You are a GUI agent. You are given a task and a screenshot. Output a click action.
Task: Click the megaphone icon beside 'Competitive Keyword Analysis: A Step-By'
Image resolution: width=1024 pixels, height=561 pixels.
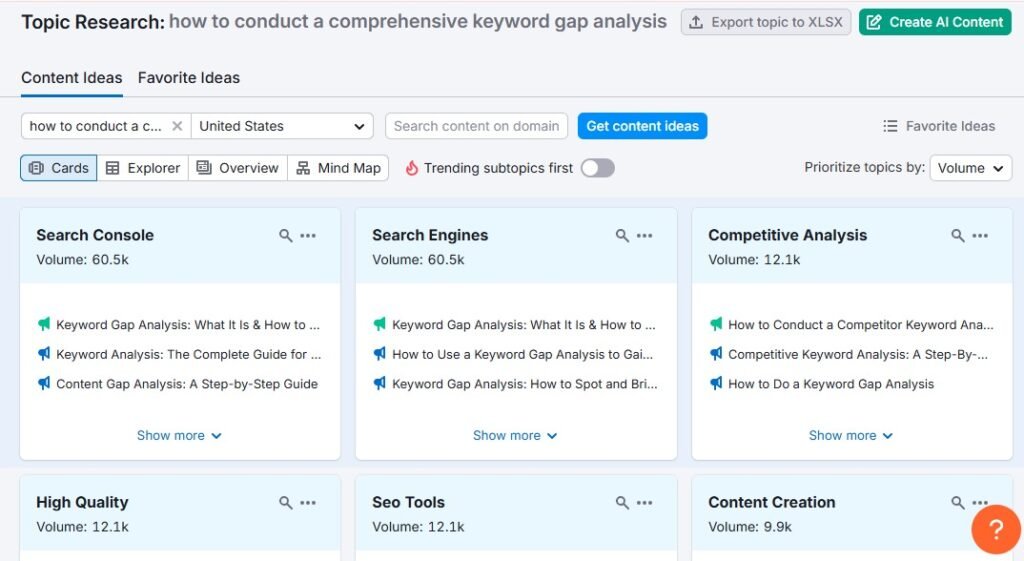(x=716, y=354)
